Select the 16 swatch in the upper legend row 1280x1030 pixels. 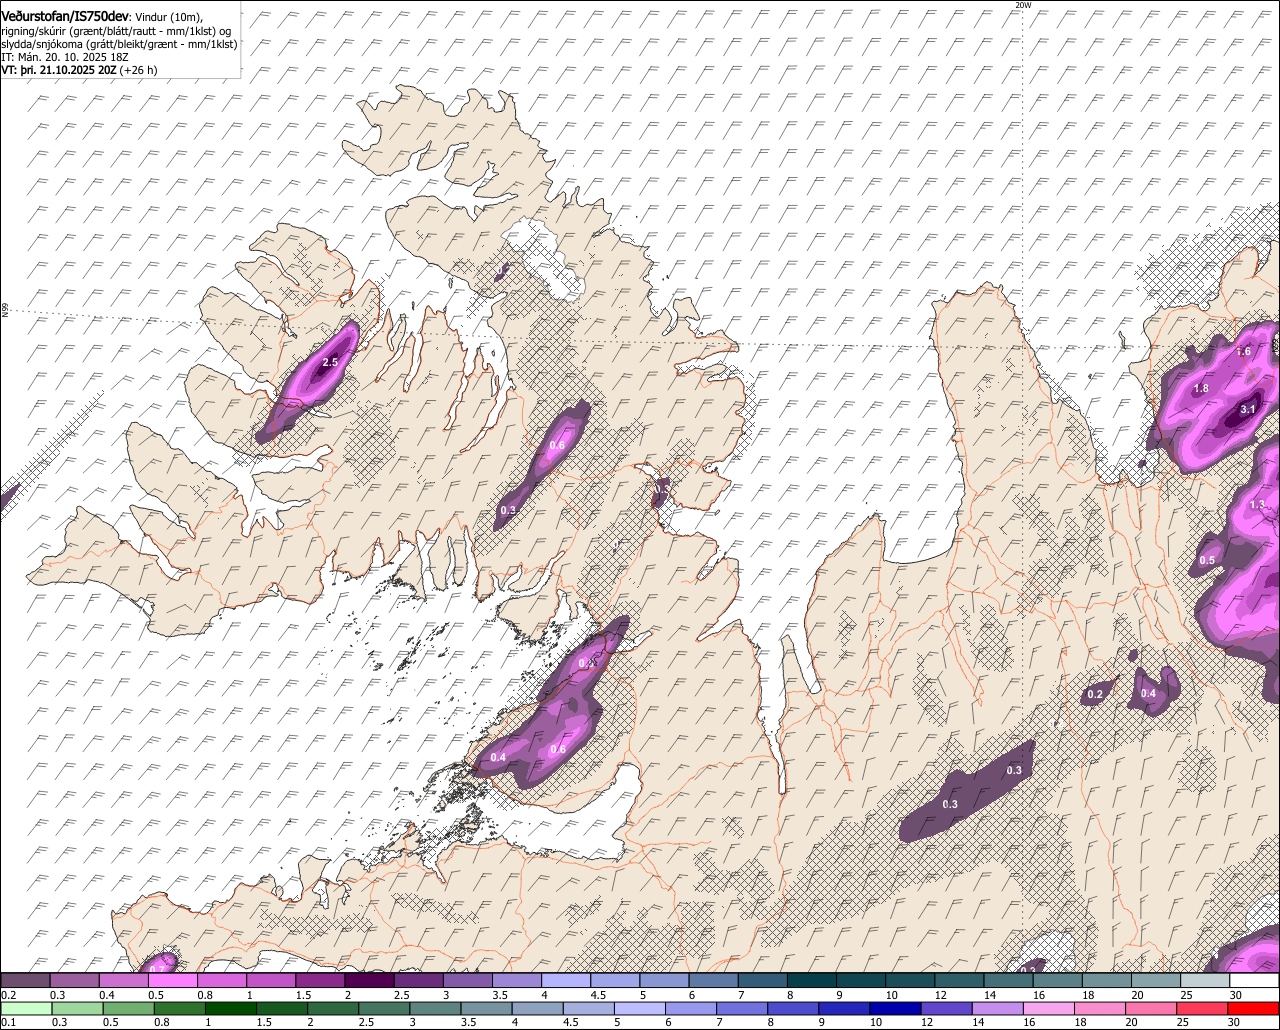tap(1058, 980)
